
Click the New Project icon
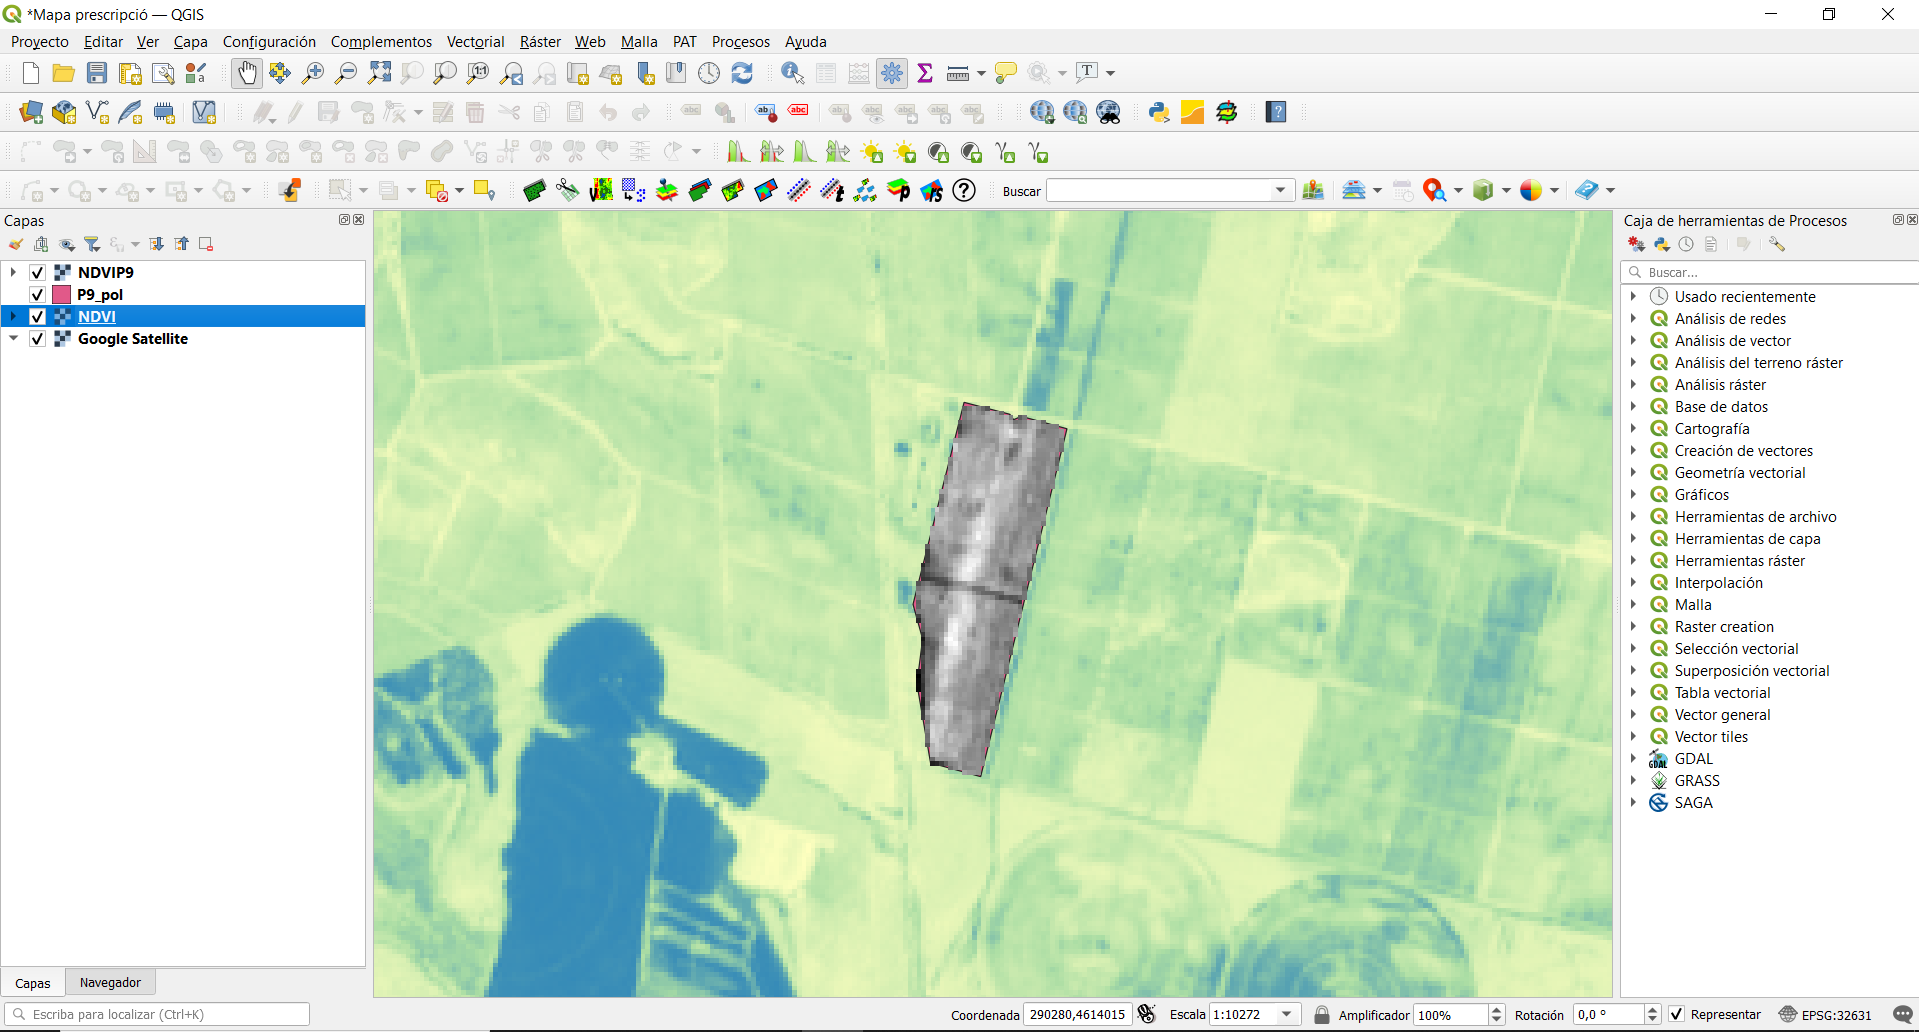pyautogui.click(x=30, y=73)
